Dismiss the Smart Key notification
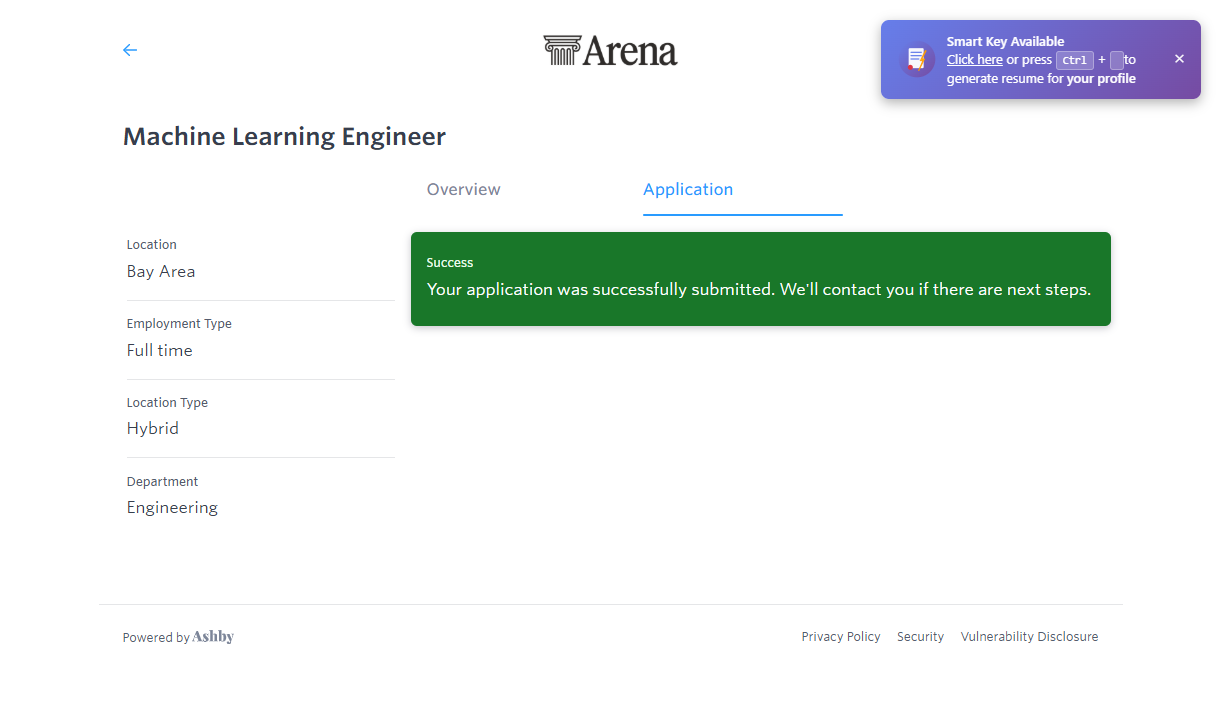Image resolution: width=1221 pixels, height=721 pixels. pyautogui.click(x=1179, y=59)
